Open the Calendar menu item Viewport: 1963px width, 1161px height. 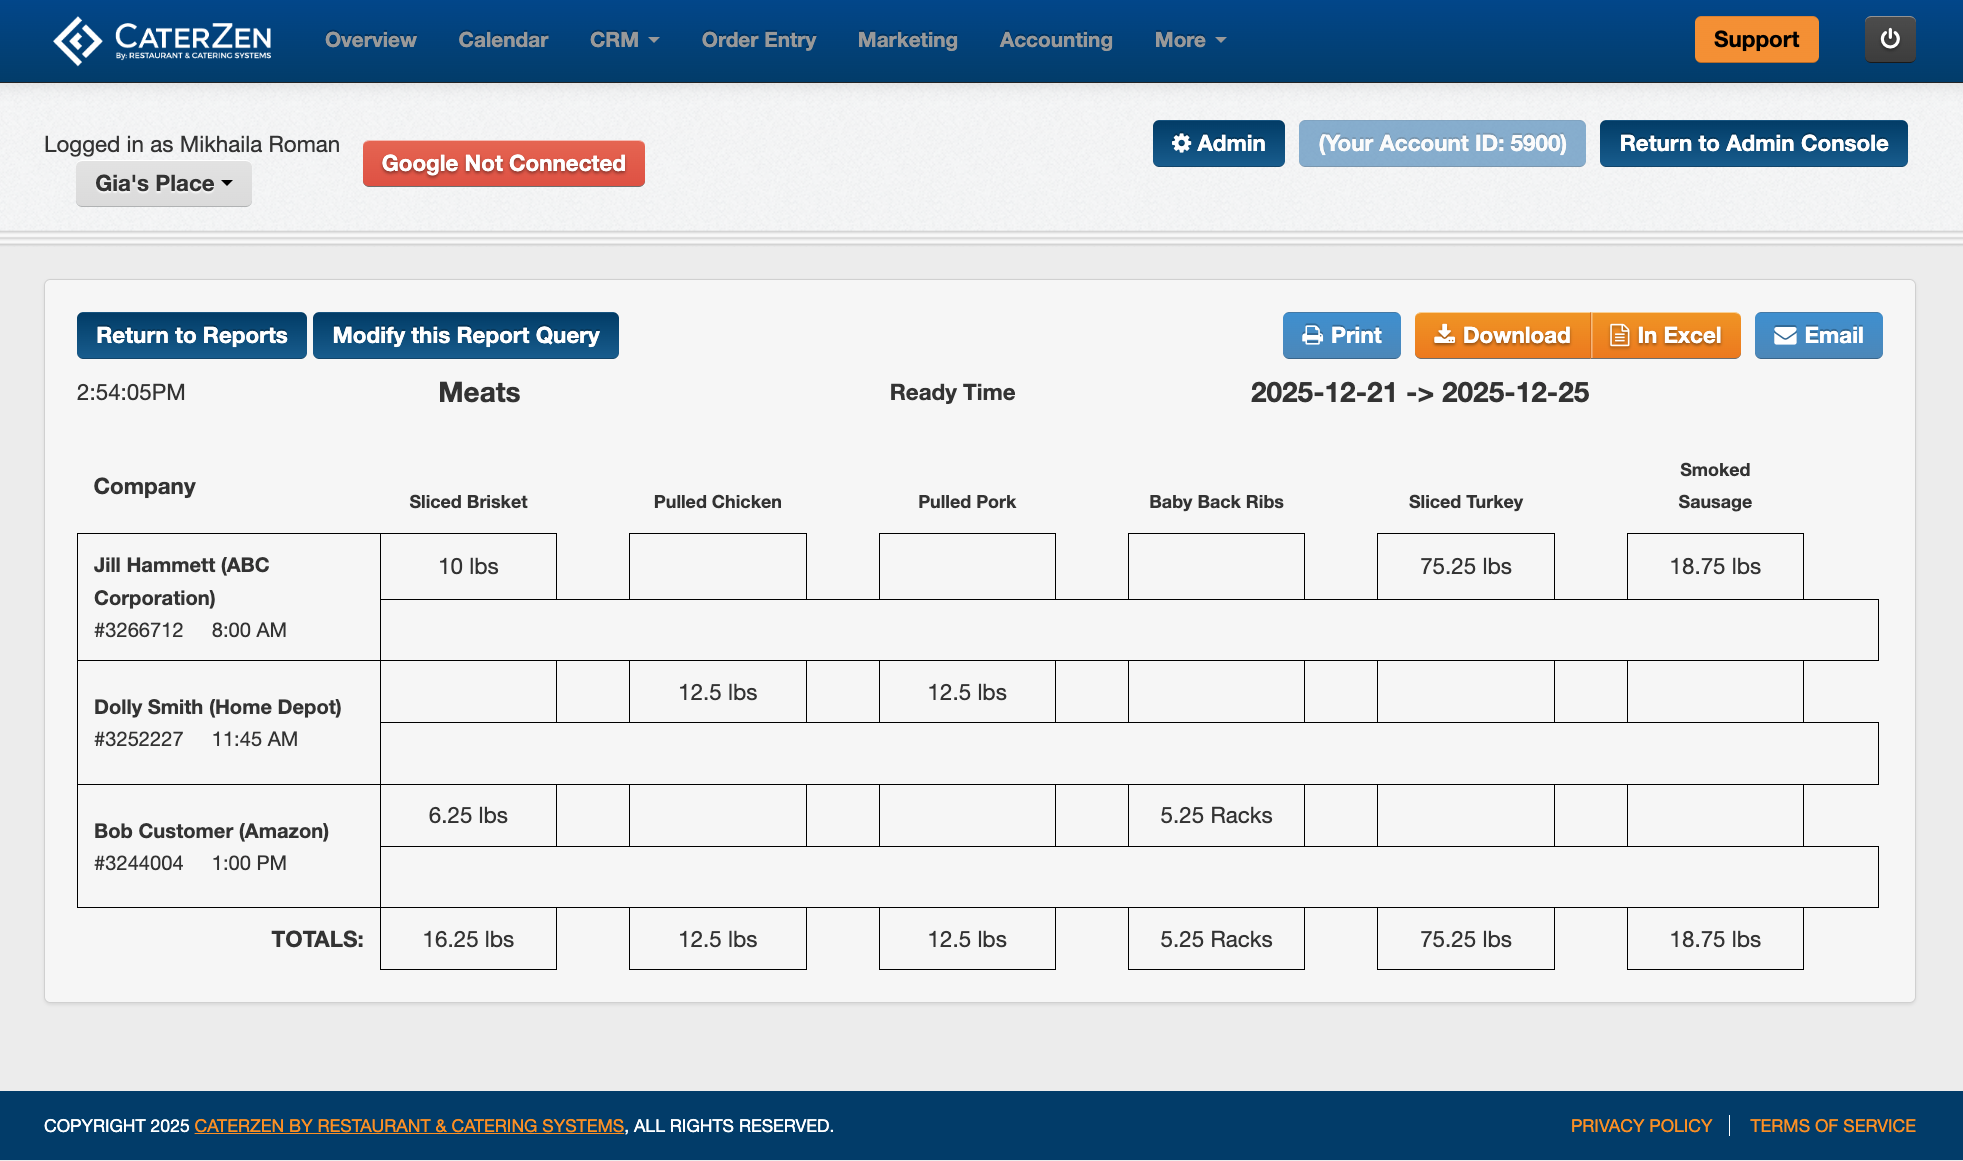point(503,40)
